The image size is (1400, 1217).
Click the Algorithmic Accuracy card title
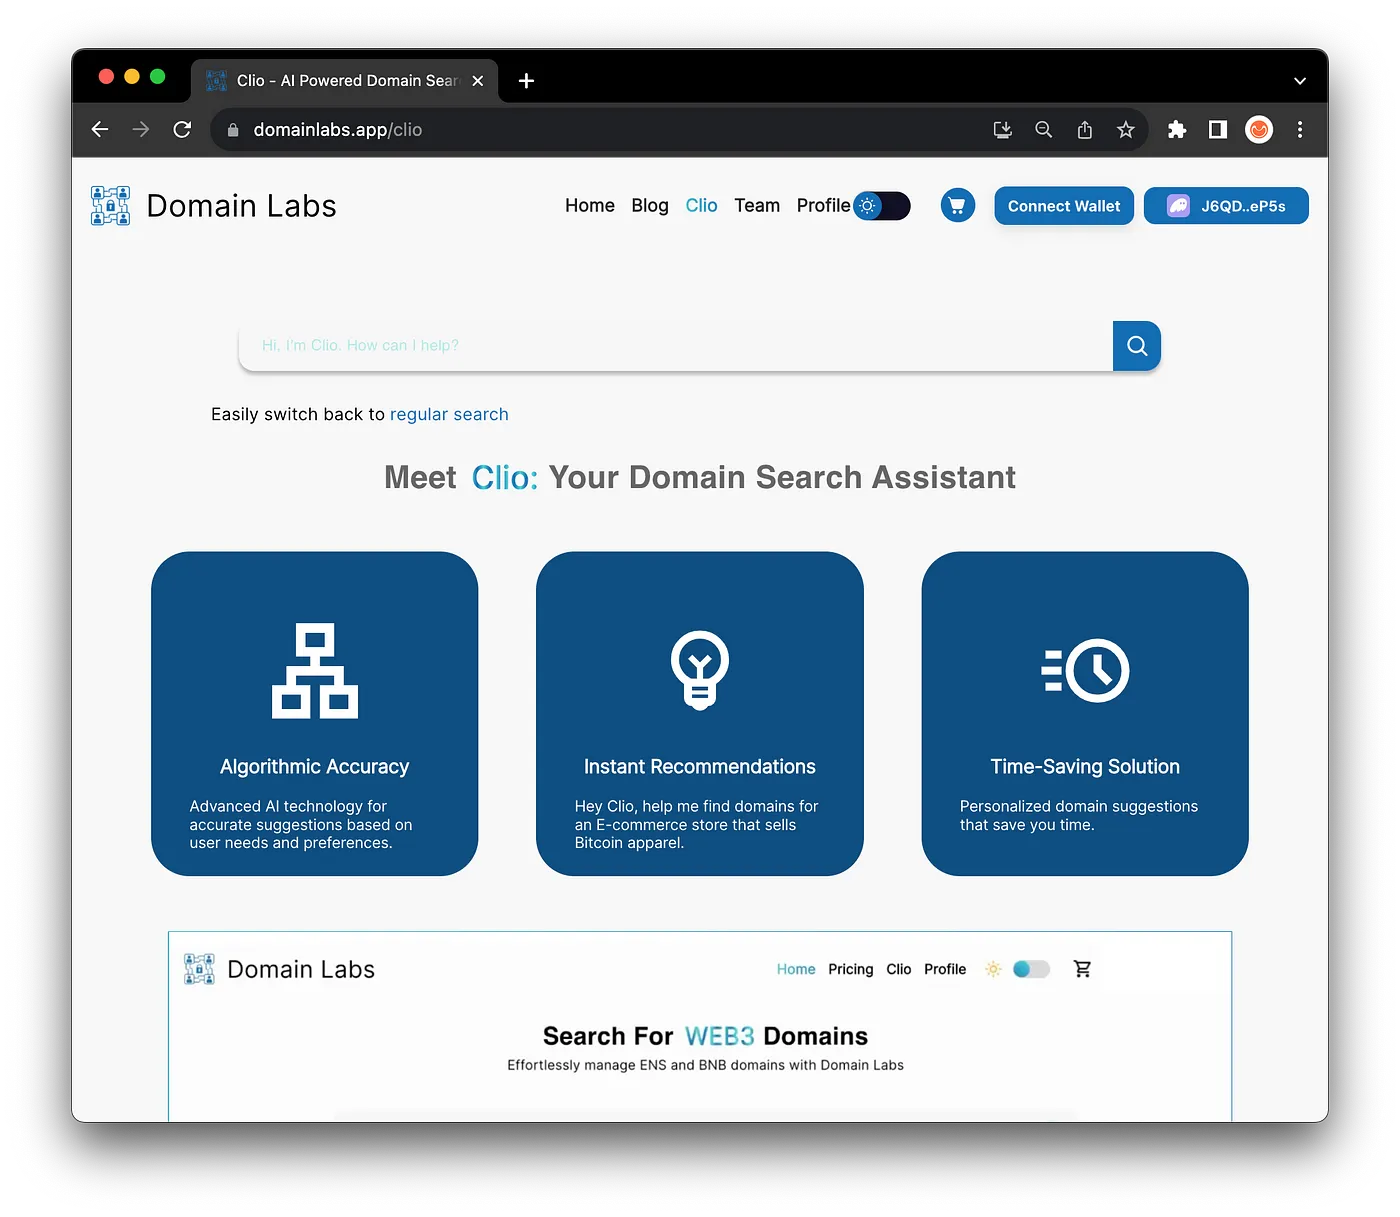315,767
